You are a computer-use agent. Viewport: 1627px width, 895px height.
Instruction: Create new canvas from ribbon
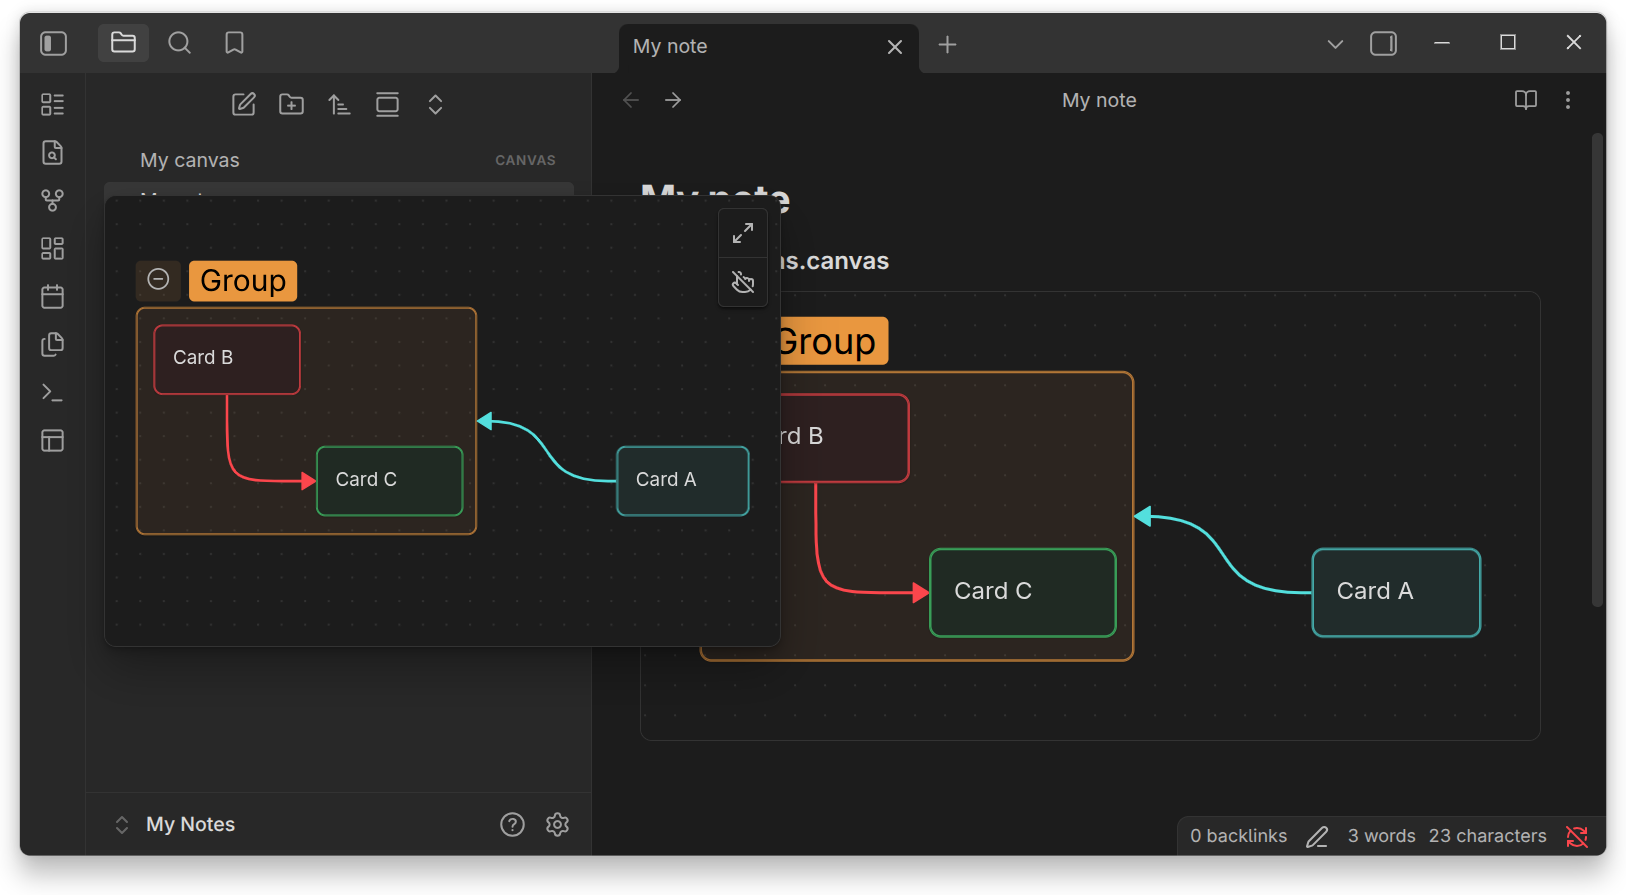pos(53,248)
